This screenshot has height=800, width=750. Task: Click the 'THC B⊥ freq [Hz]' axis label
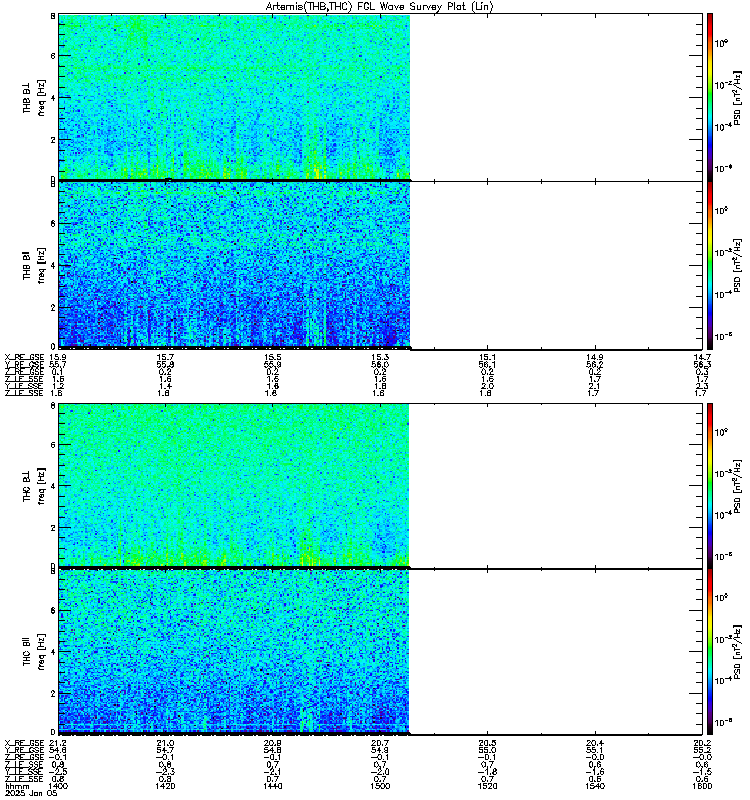tap(34, 486)
